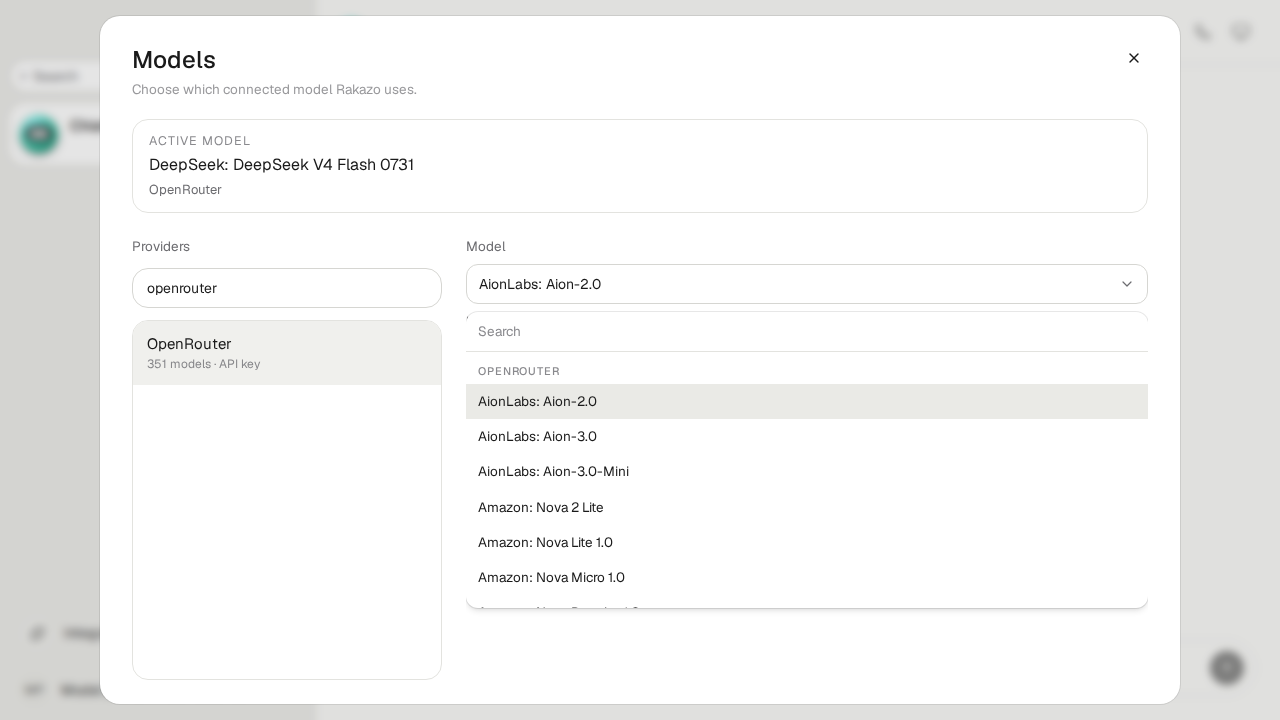Click the blurred pencil-like icon in the top bar

point(1203,32)
